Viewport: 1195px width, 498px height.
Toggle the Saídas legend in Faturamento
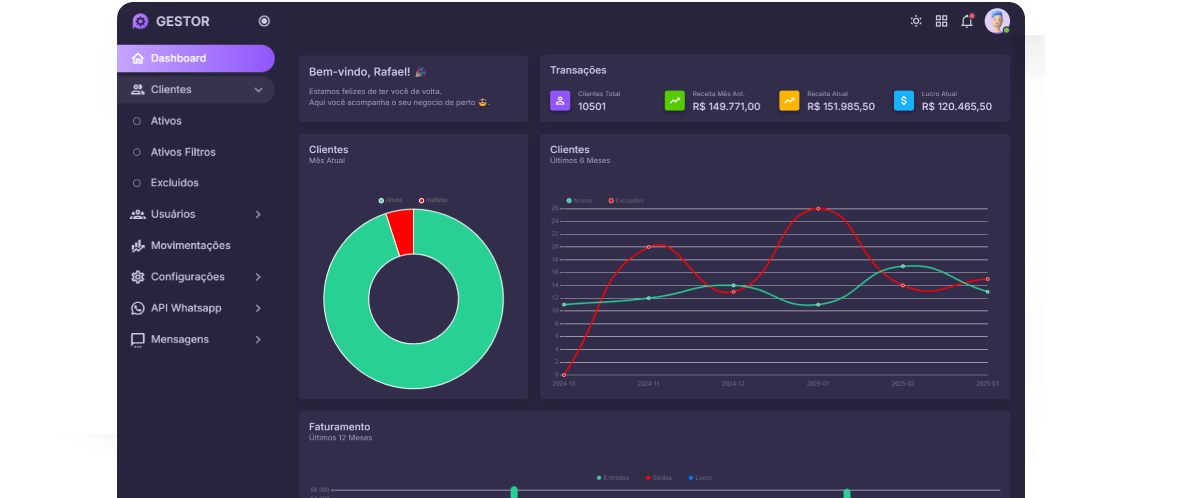659,477
